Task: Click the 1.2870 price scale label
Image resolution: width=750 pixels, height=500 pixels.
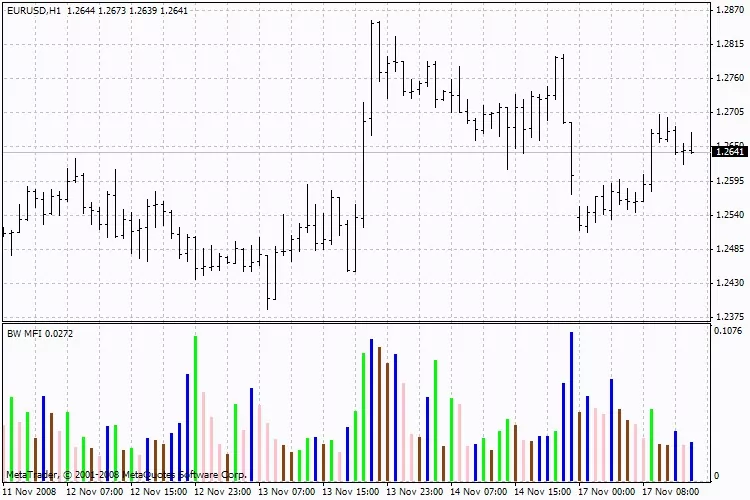Action: 730,10
